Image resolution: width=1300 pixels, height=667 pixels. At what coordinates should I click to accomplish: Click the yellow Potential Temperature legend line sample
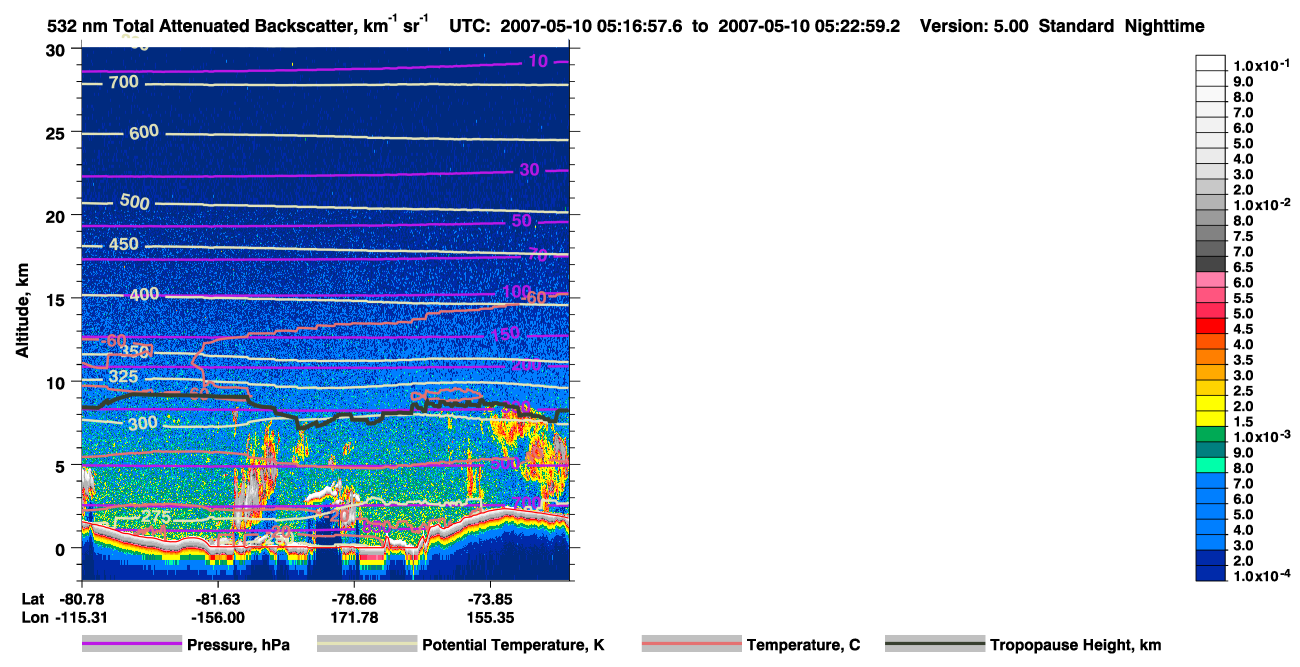coord(367,645)
